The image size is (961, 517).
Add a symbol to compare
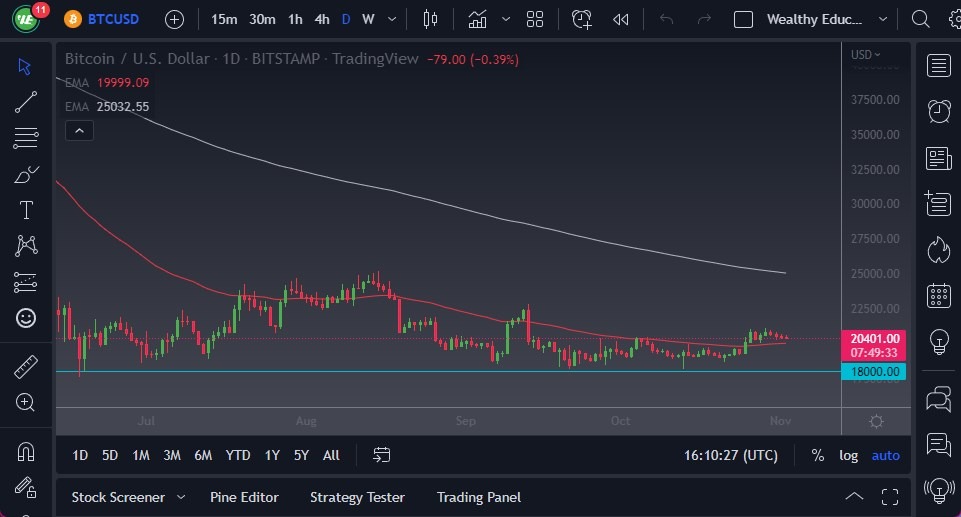(175, 20)
